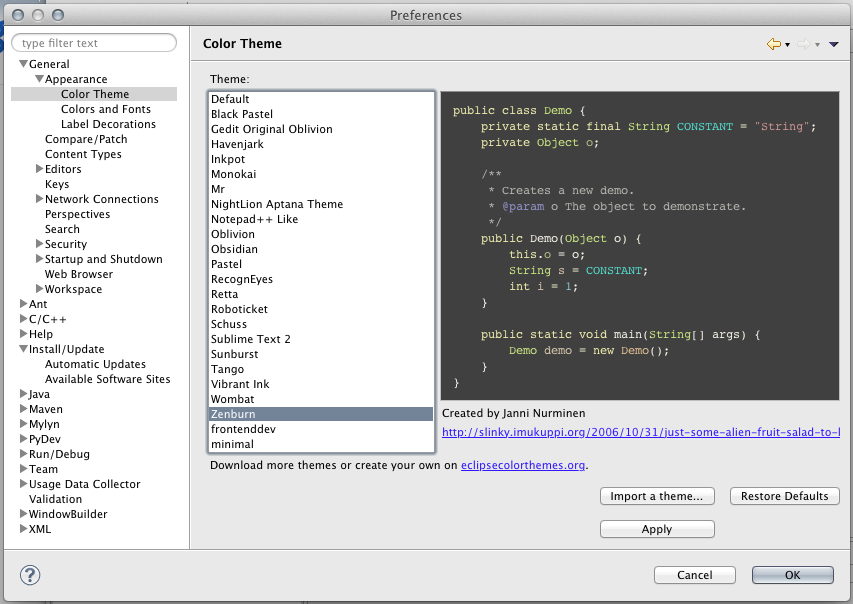Viewport: 853px width, 604px height.
Task: Go back with the yellow arrow icon
Action: coord(774,44)
